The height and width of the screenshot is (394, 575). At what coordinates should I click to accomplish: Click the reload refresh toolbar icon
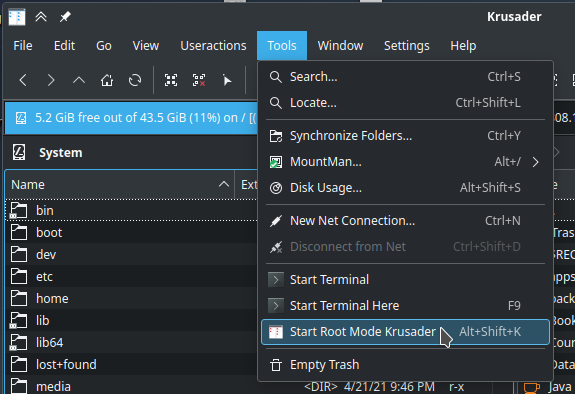135,80
